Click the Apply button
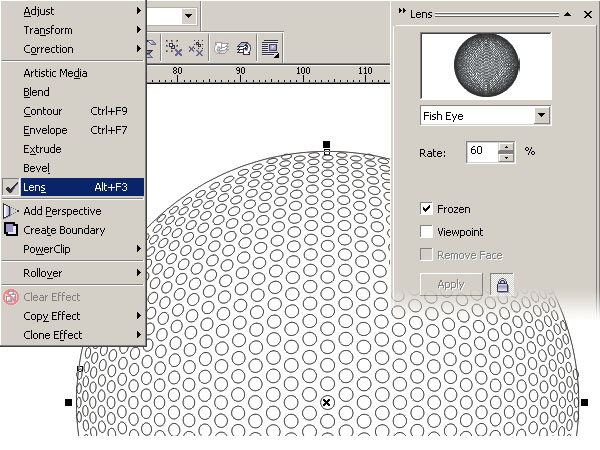Viewport: 600px width, 450px height. point(451,284)
